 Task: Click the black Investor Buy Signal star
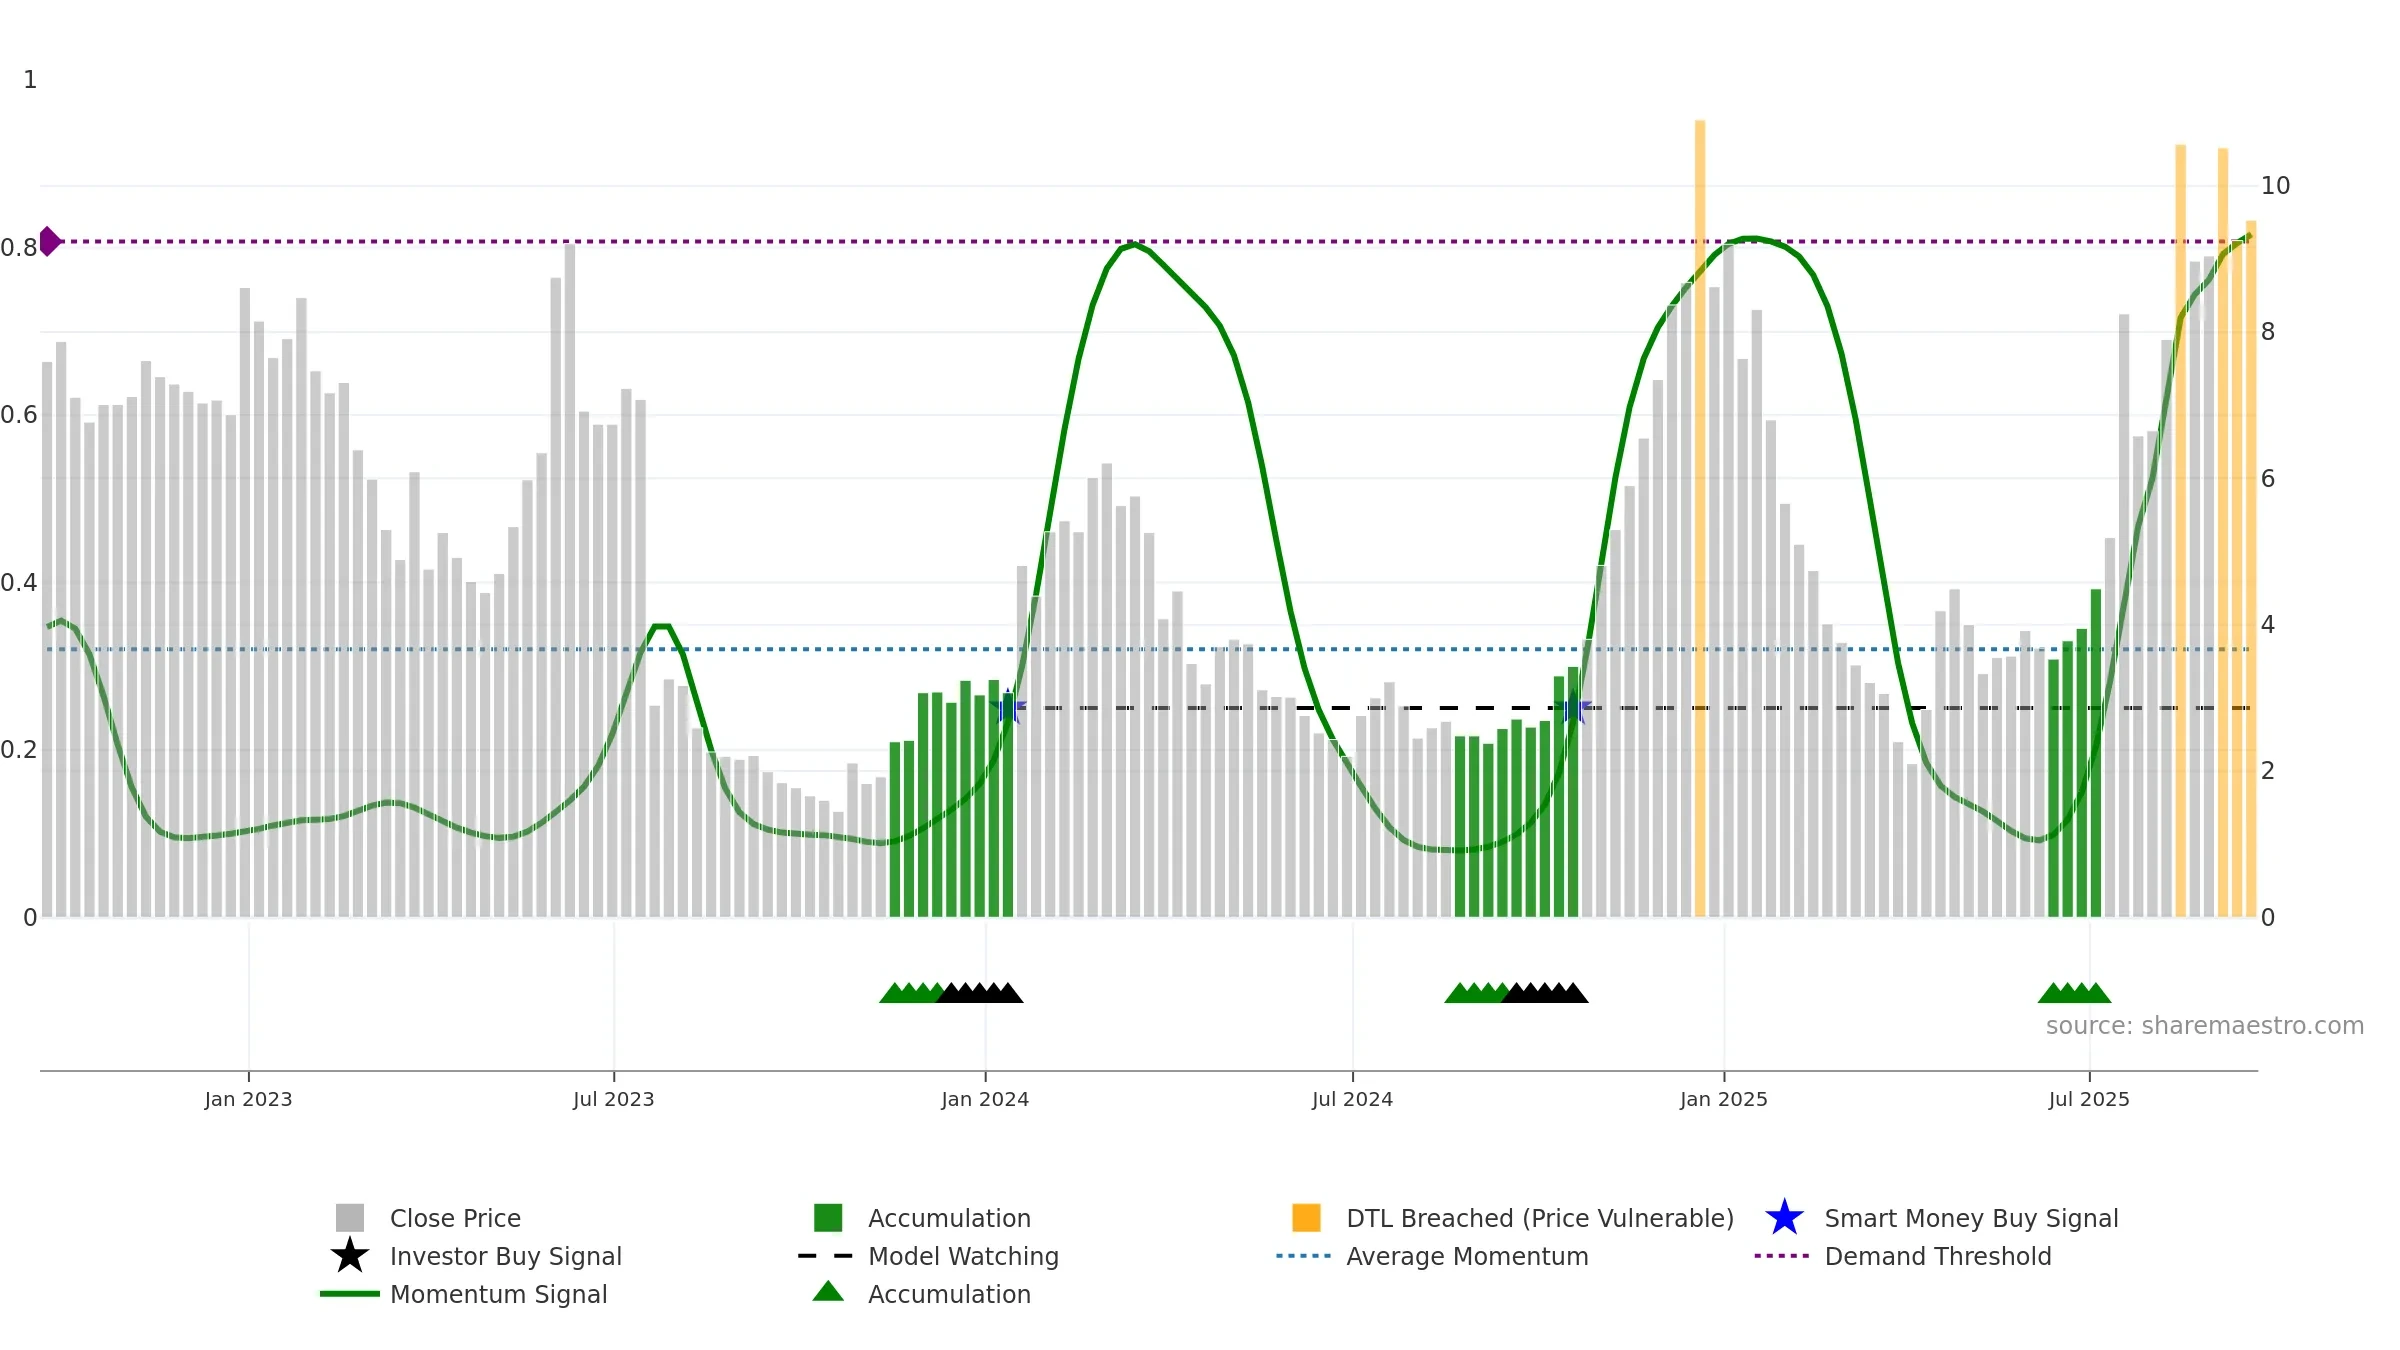pos(350,1255)
